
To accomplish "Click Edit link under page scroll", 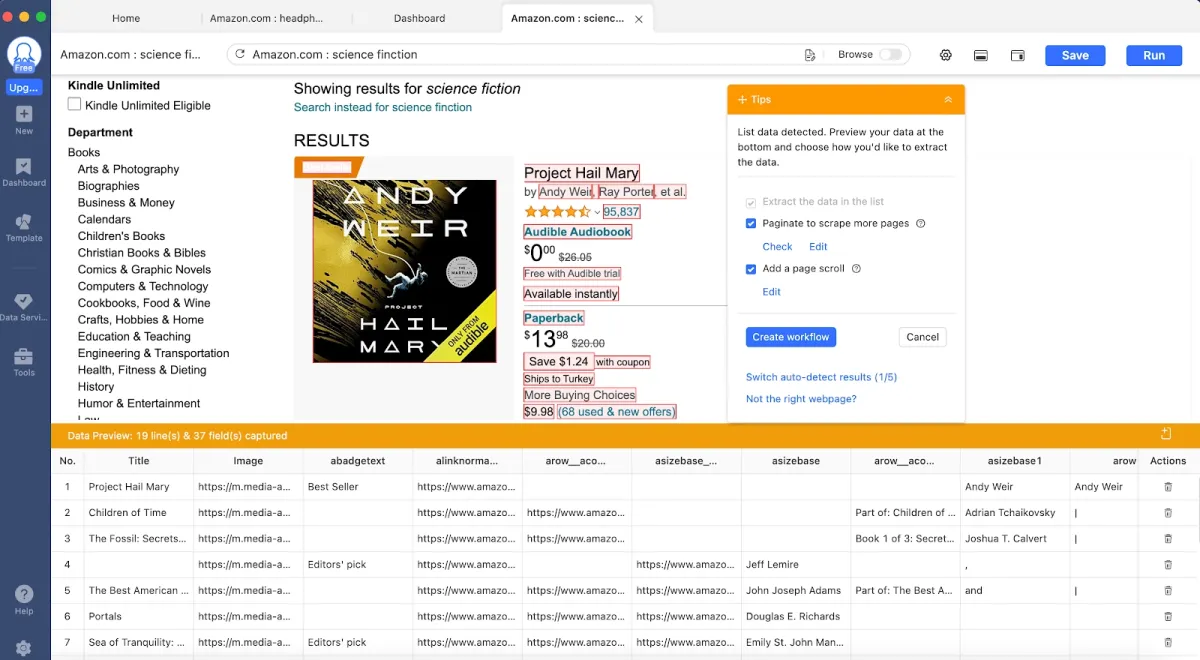I will coord(771,292).
